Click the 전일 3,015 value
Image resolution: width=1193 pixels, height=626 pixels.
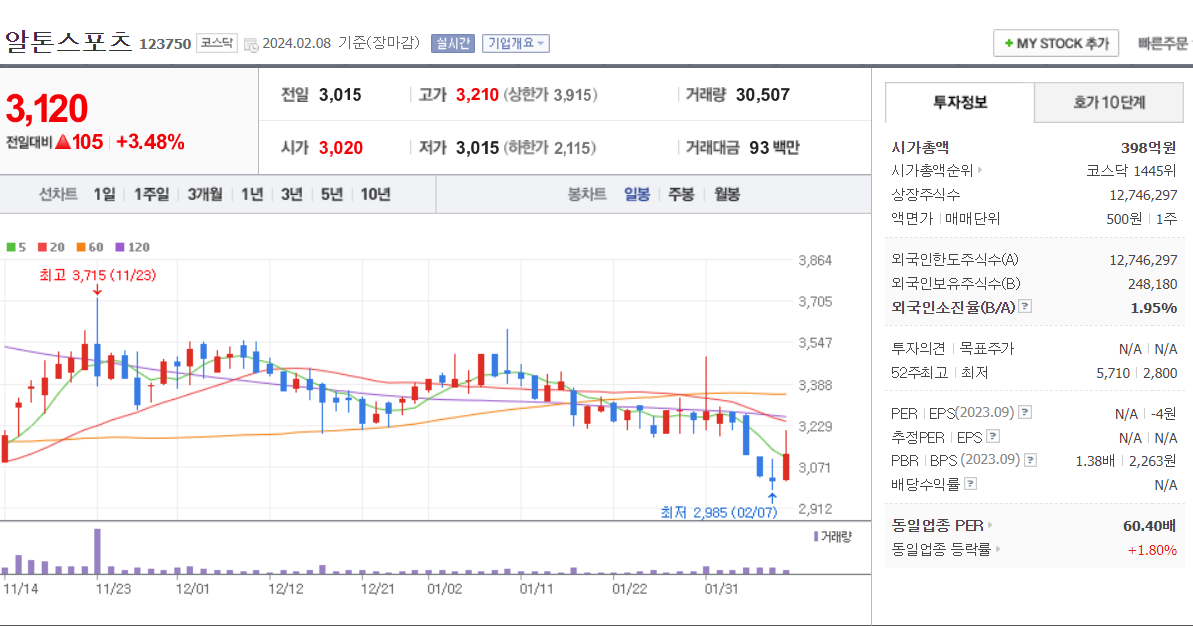point(340,95)
